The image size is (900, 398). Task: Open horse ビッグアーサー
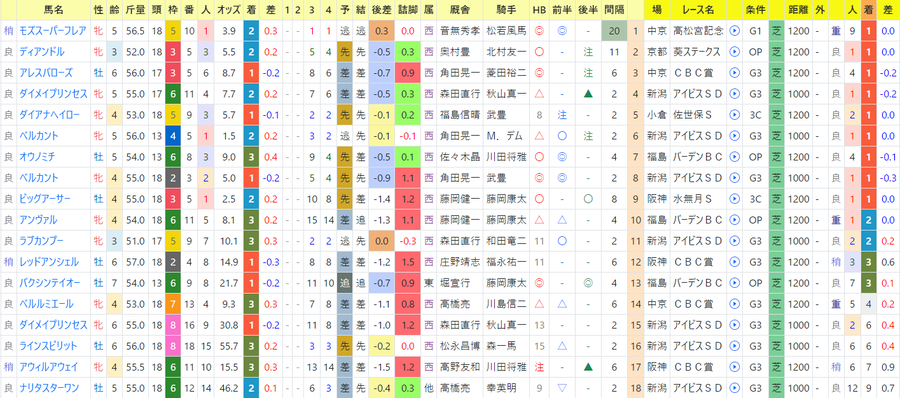click(x=45, y=199)
